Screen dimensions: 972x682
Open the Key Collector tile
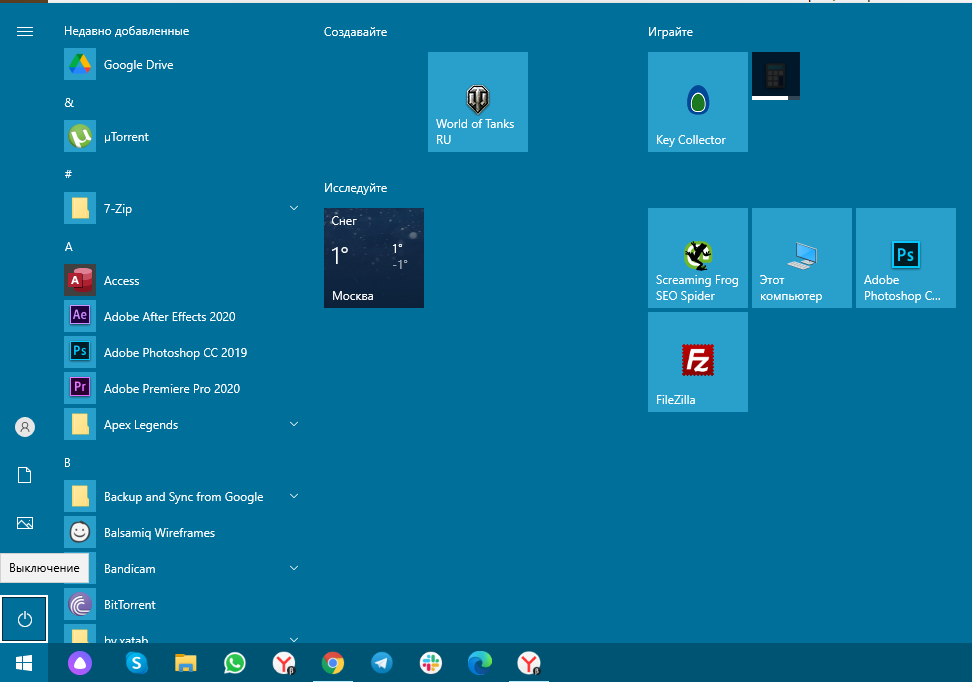point(698,102)
